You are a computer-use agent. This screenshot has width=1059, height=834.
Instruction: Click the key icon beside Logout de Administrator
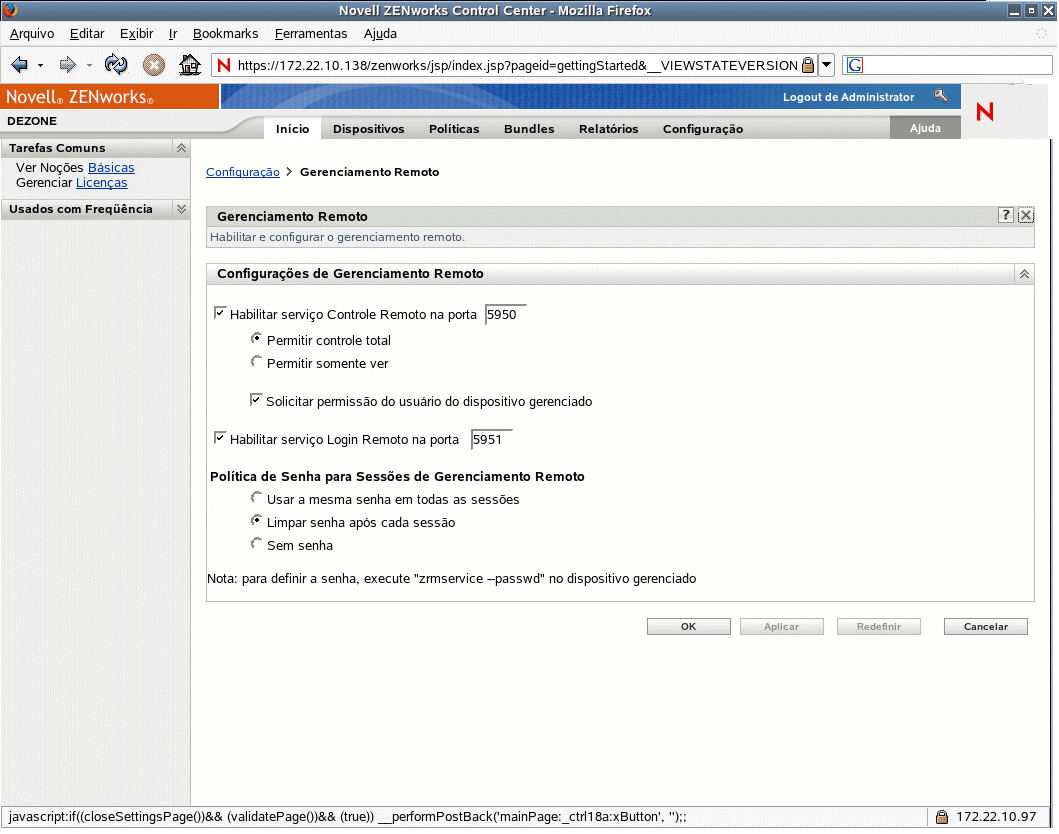(941, 96)
